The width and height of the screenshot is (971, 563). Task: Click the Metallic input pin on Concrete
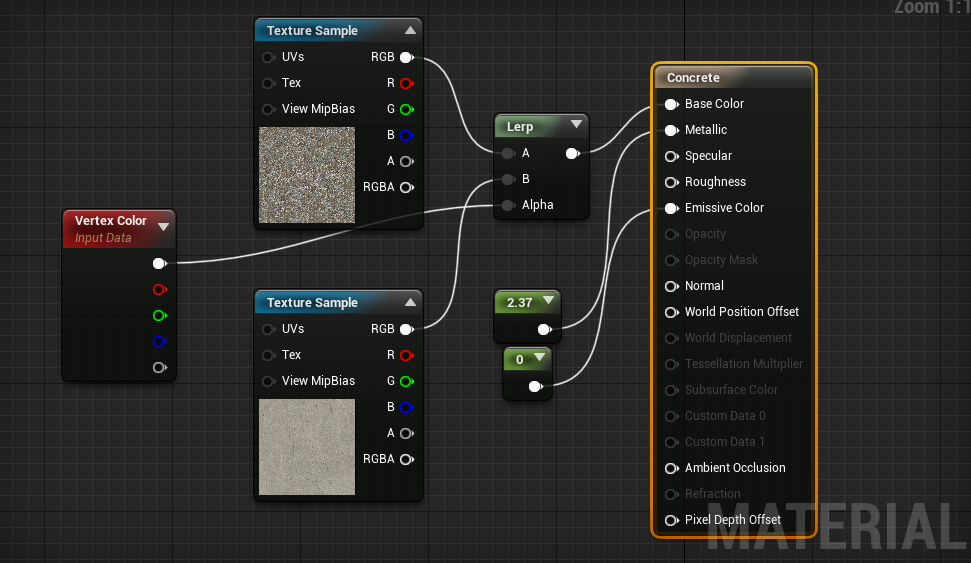[x=672, y=130]
